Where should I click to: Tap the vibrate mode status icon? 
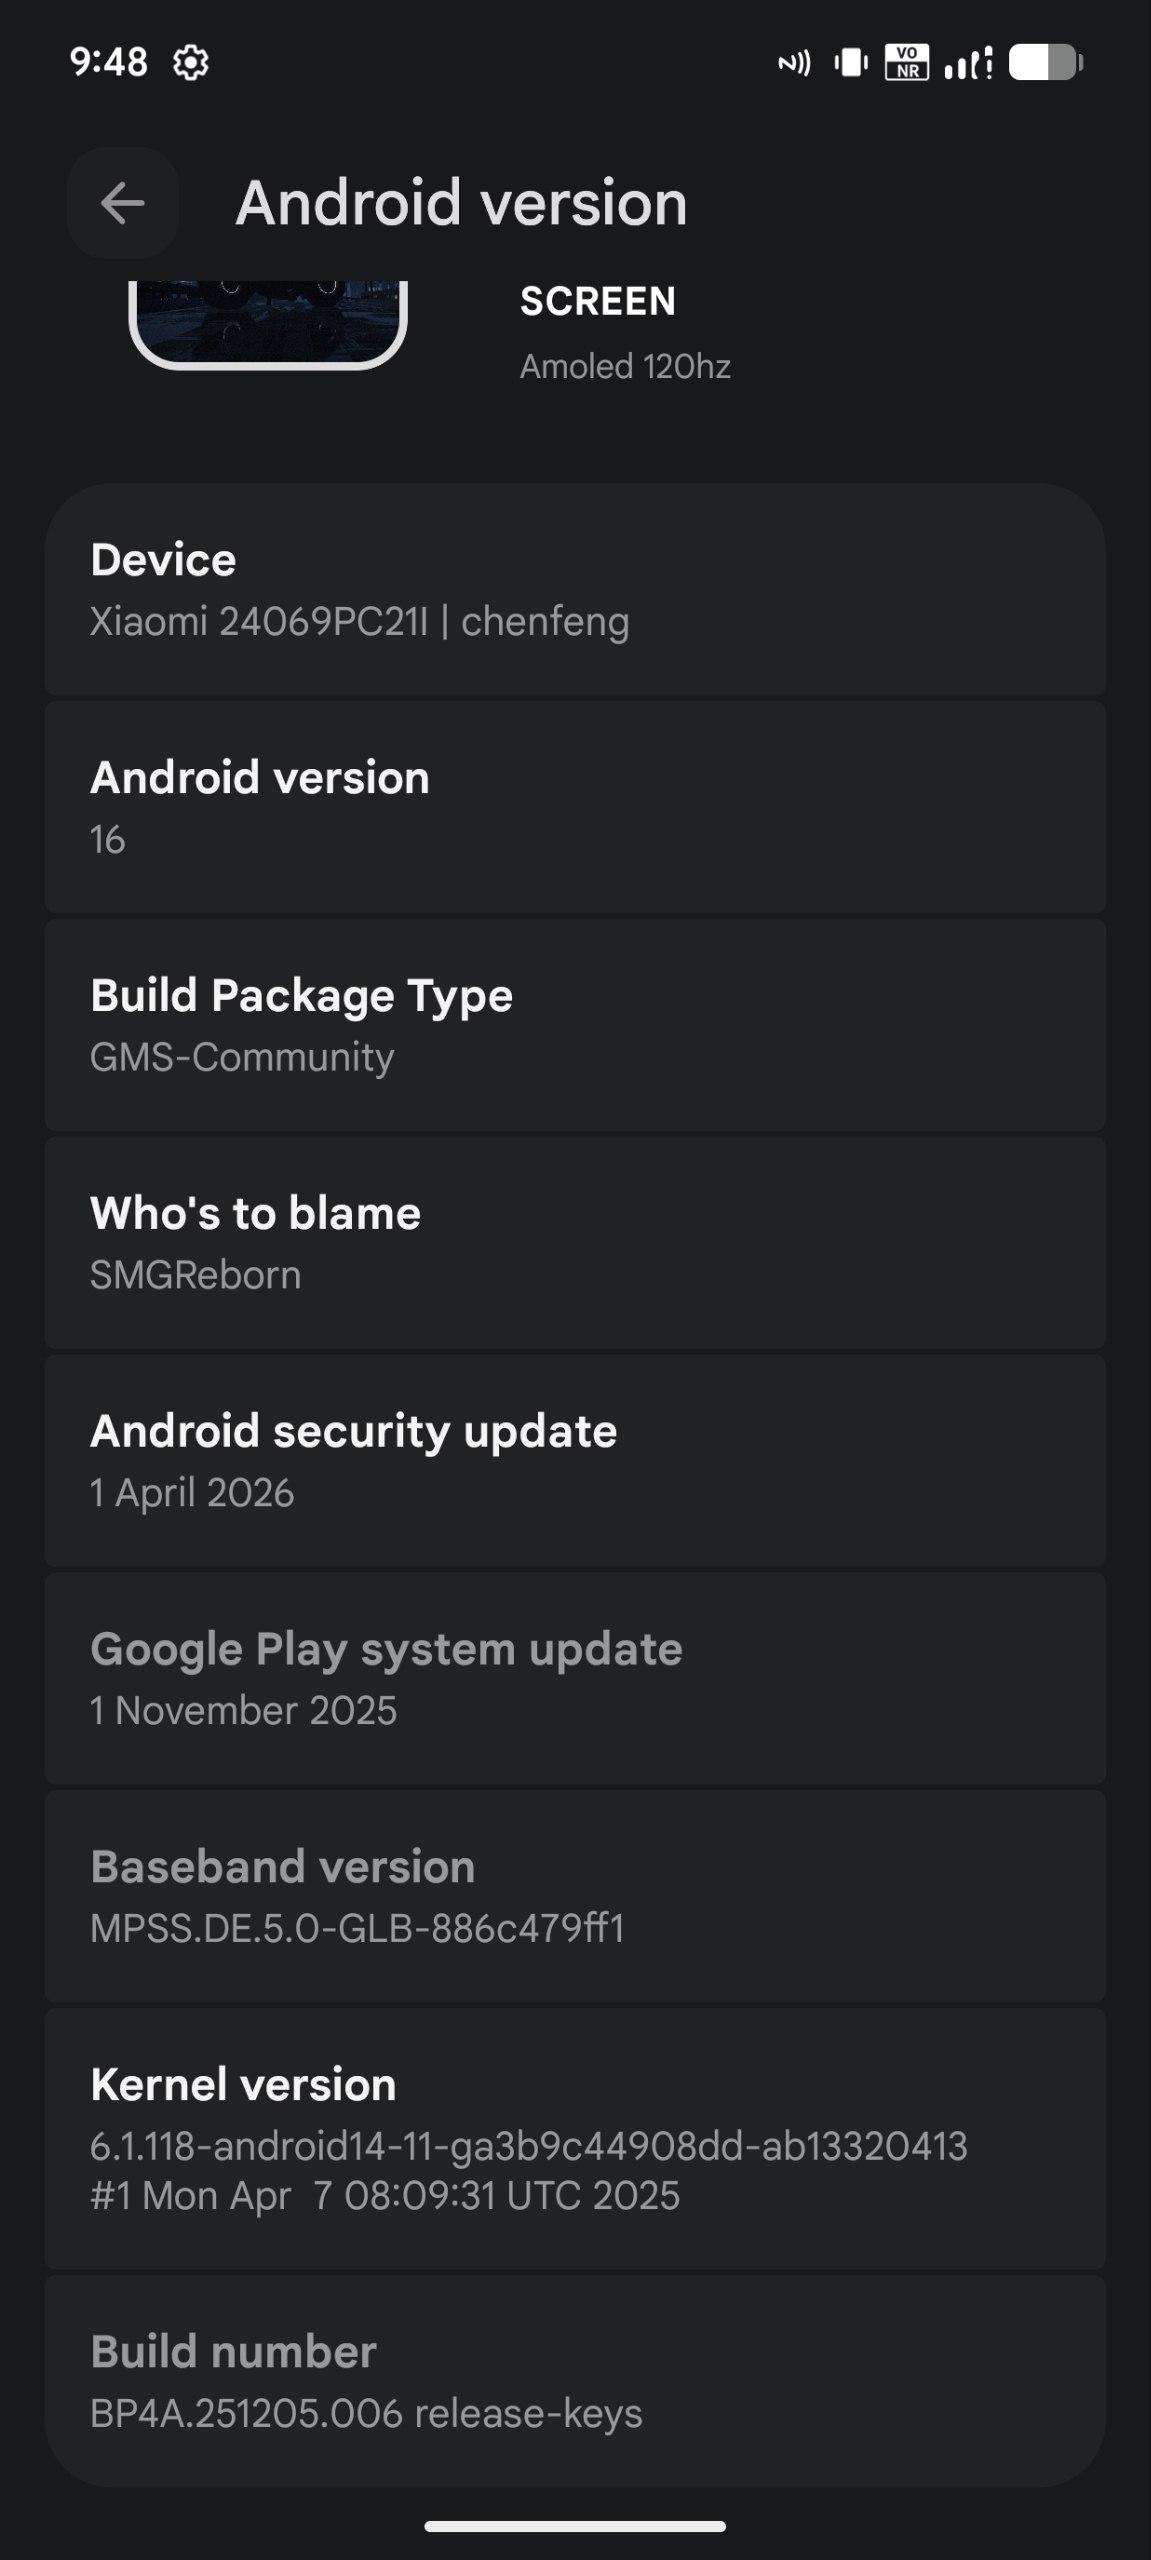pos(851,63)
